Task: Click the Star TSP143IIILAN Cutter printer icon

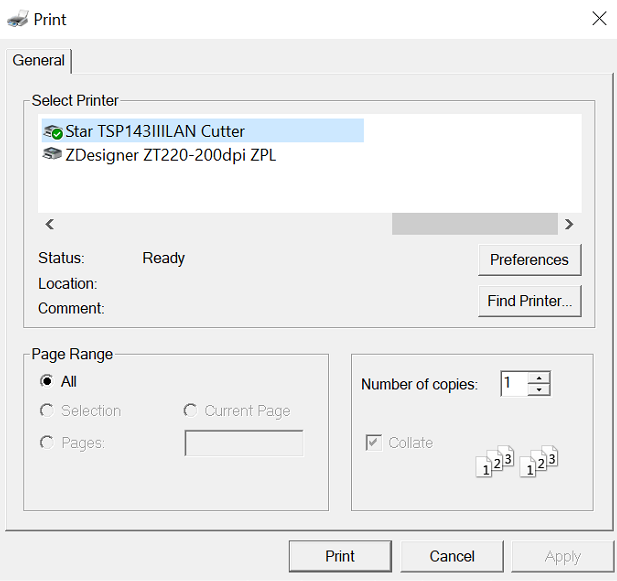Action: click(x=53, y=131)
